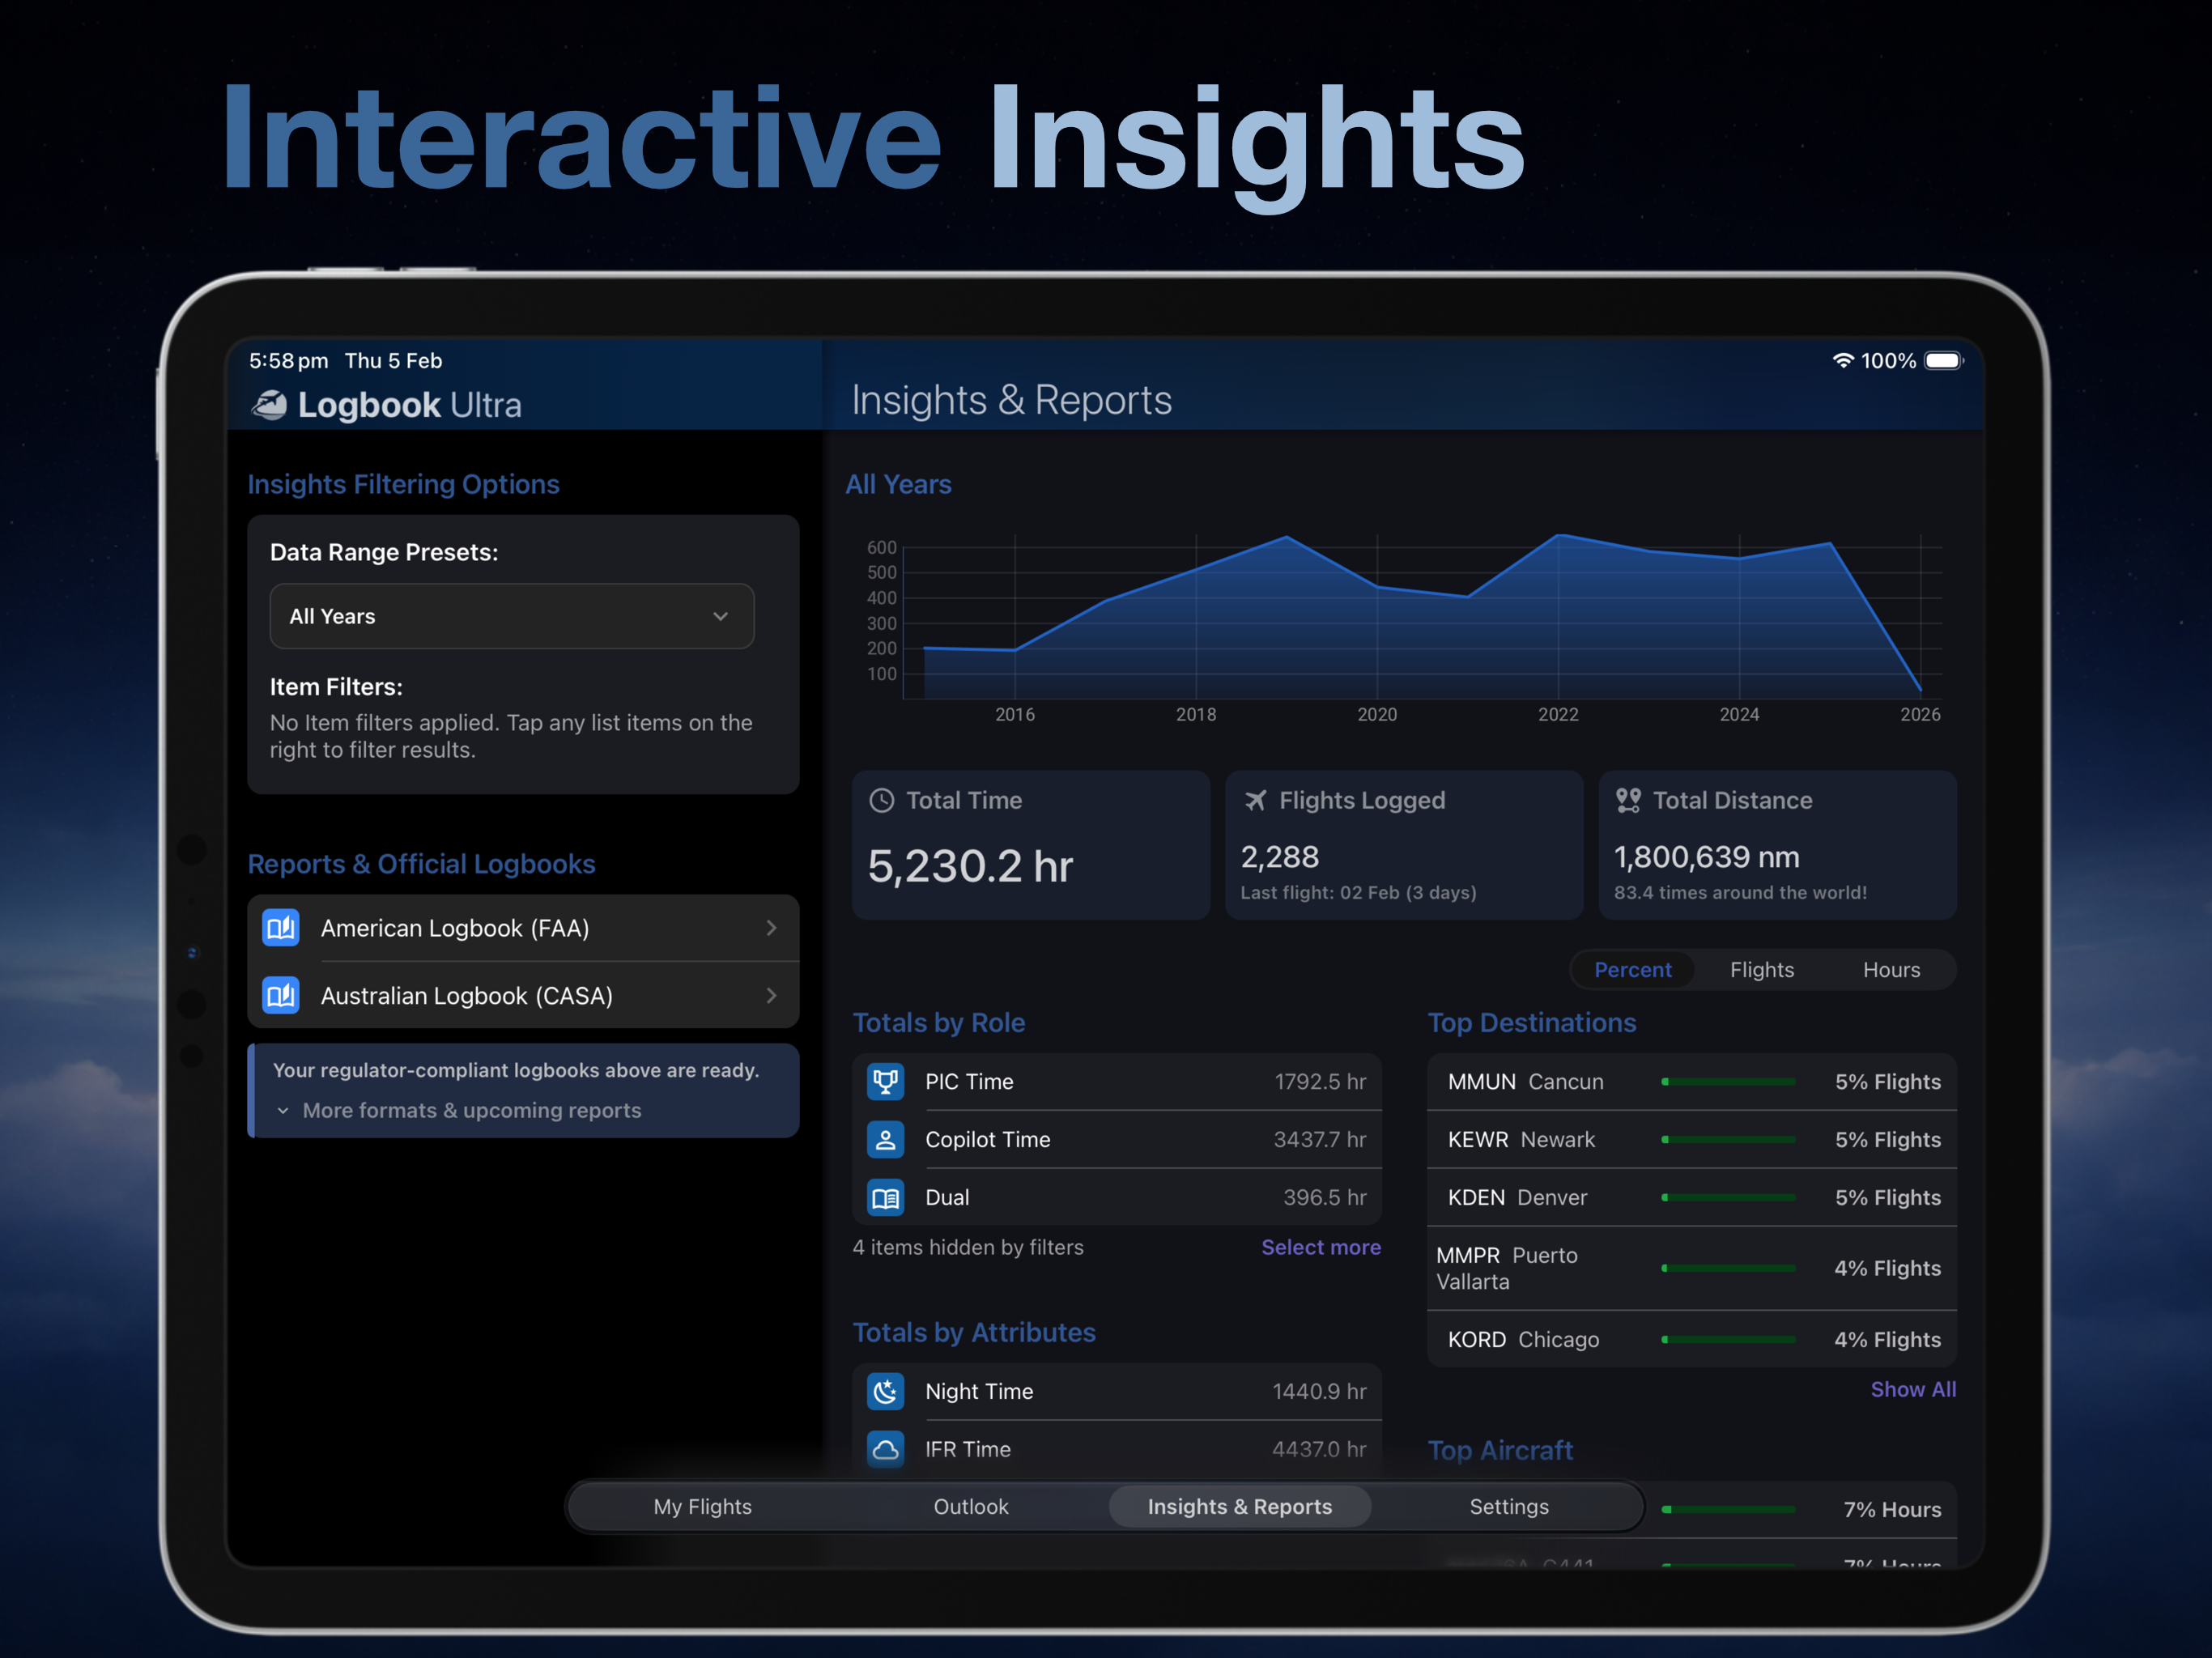Click the 5:58 pm clock in status bar
The image size is (2212, 1658).
coord(288,361)
